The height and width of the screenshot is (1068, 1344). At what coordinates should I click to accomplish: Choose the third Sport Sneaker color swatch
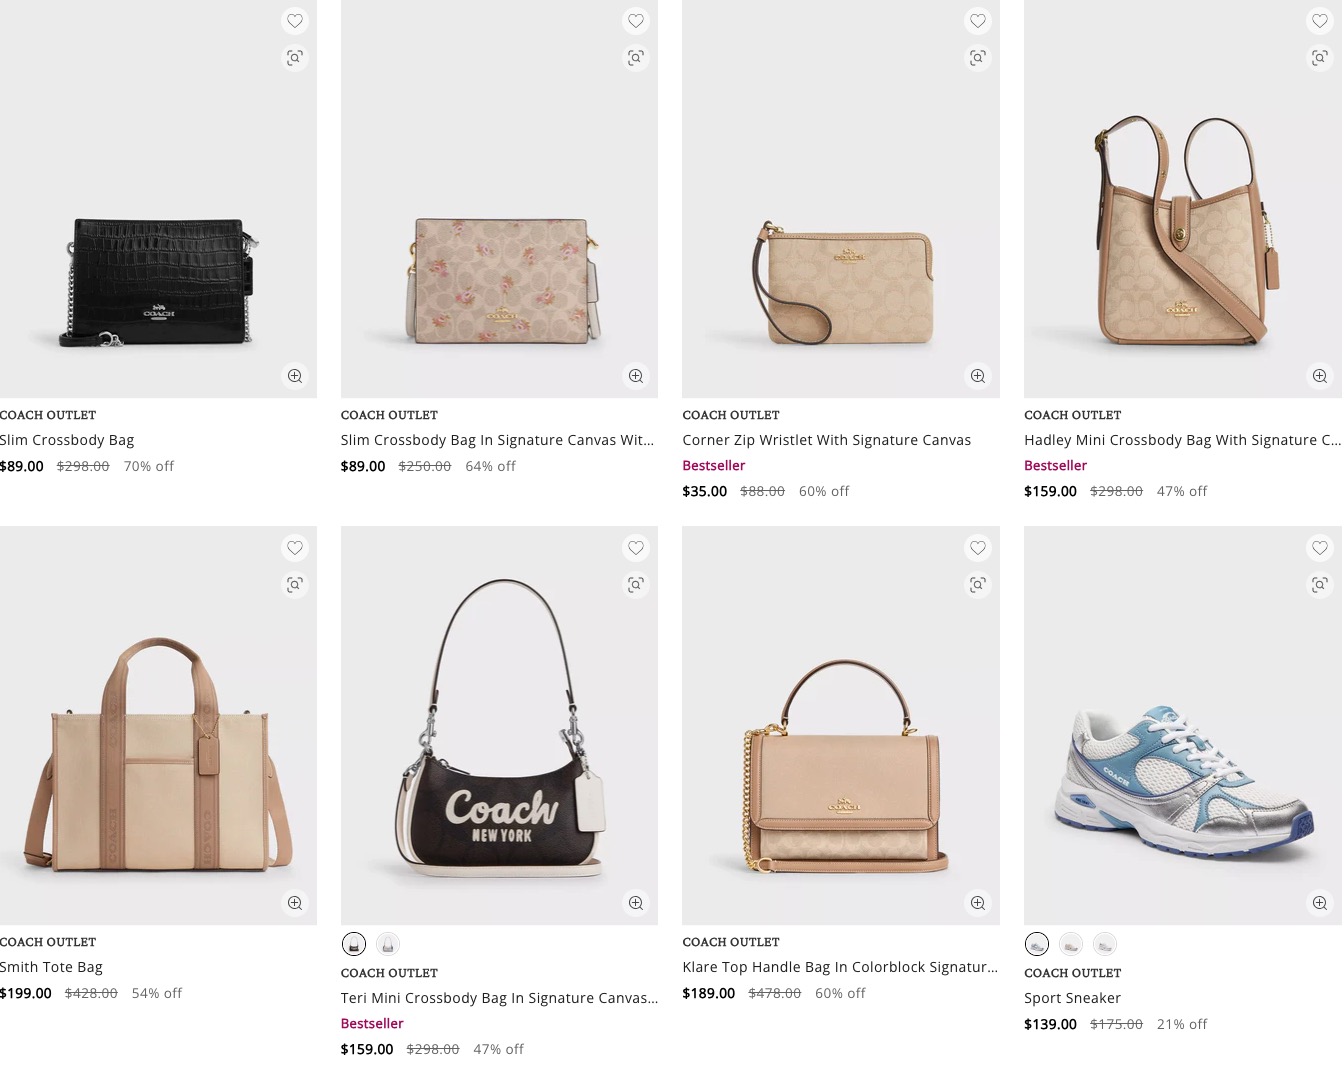(x=1105, y=944)
